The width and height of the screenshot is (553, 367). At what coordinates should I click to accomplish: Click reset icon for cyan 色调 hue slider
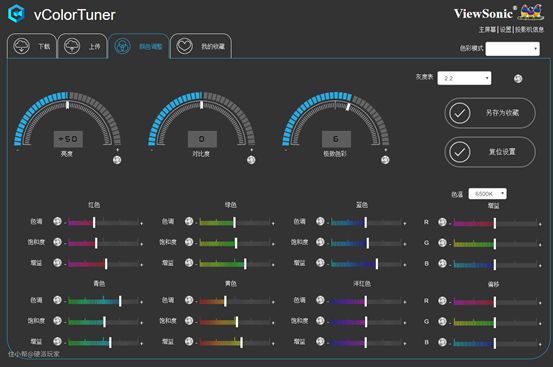[x=57, y=300]
